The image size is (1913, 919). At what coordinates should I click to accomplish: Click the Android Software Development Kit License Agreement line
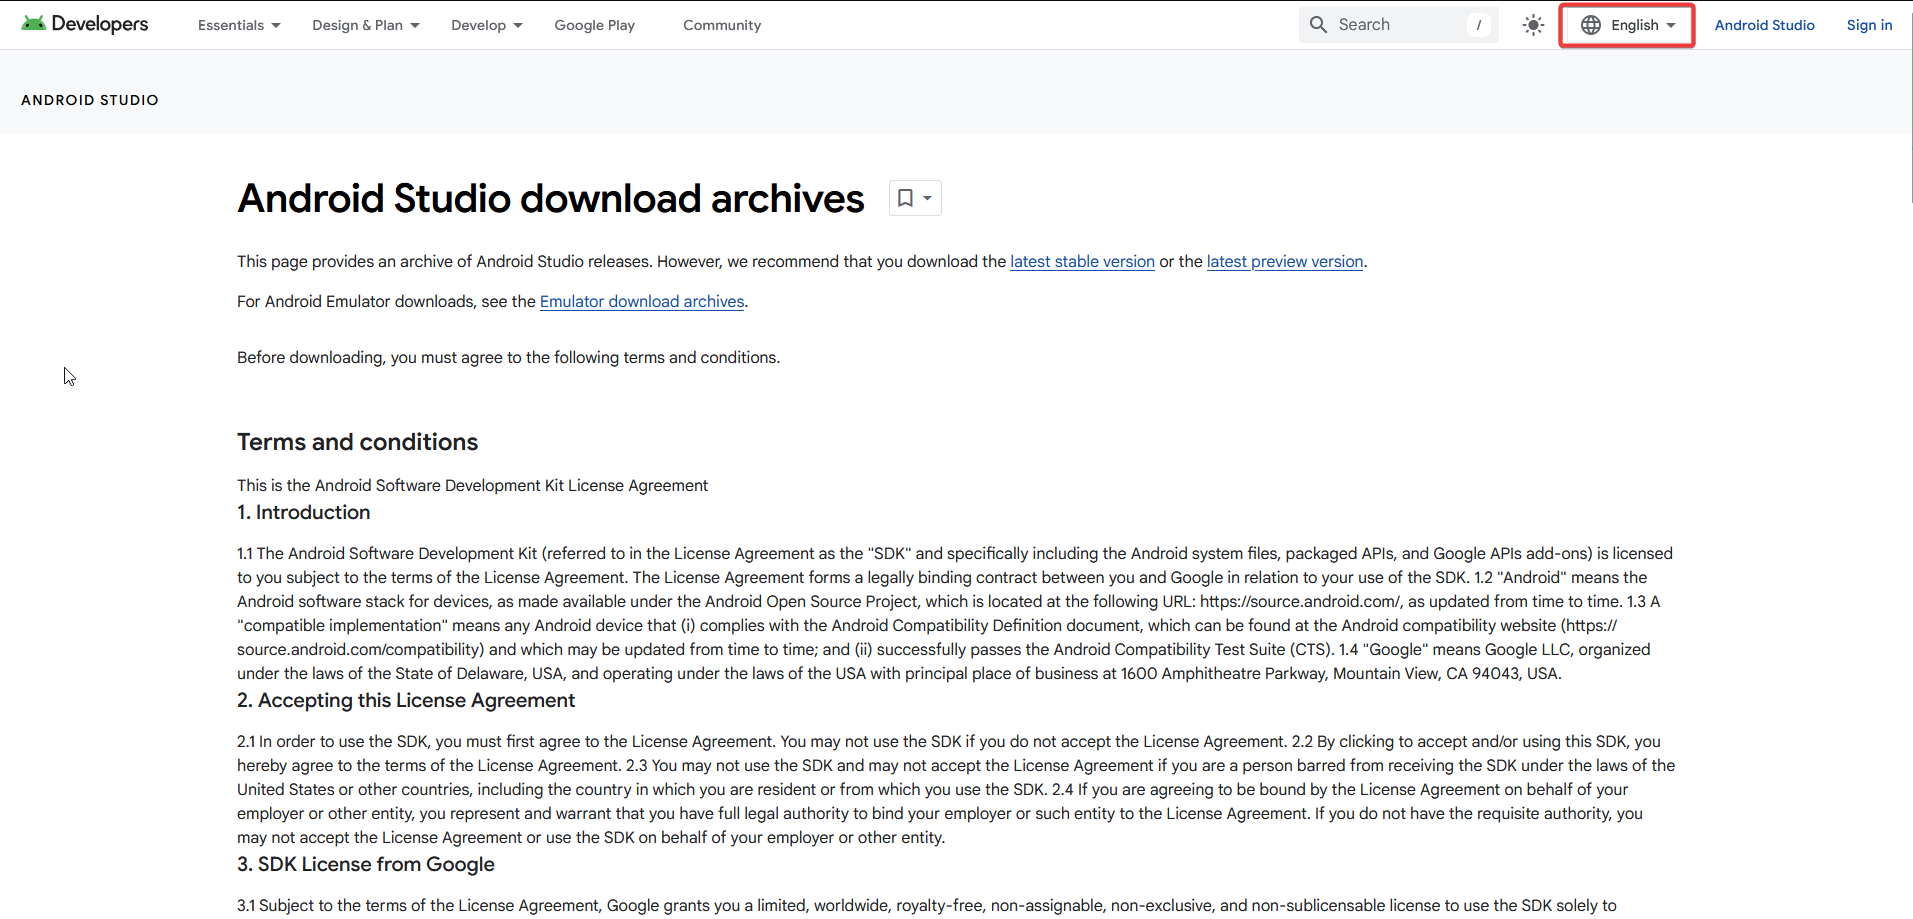(x=472, y=485)
